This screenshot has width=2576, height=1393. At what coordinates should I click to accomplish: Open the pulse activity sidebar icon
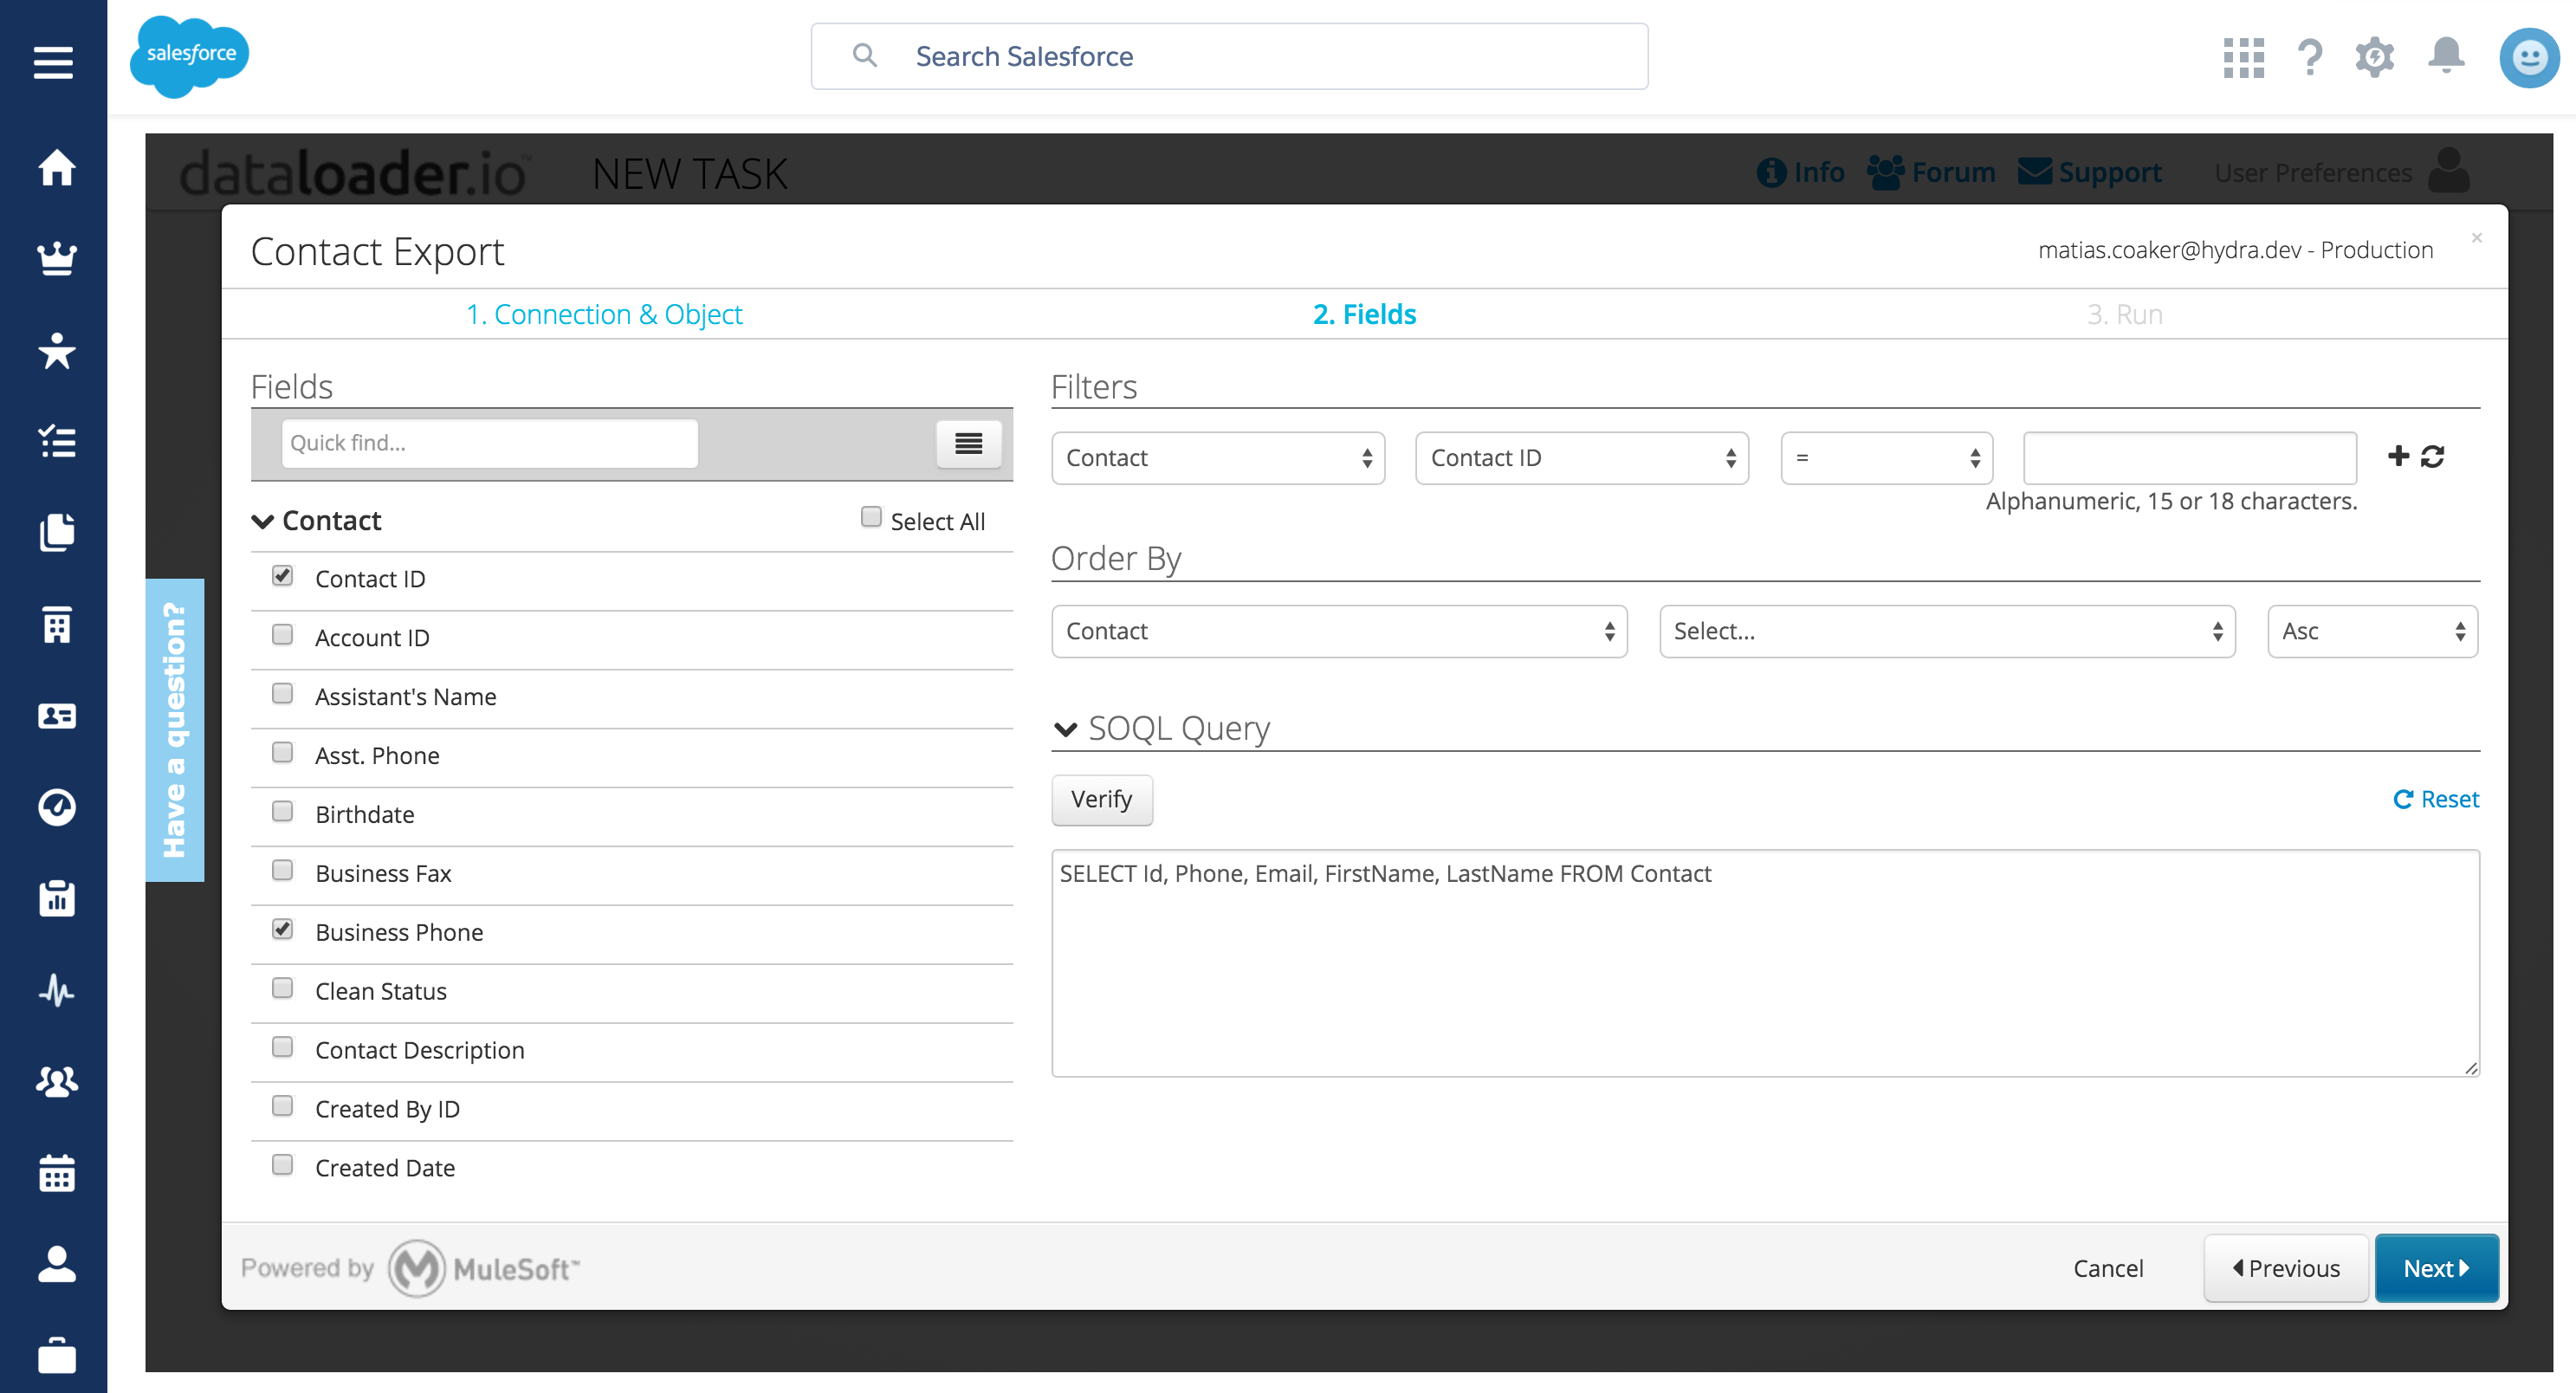tap(57, 990)
